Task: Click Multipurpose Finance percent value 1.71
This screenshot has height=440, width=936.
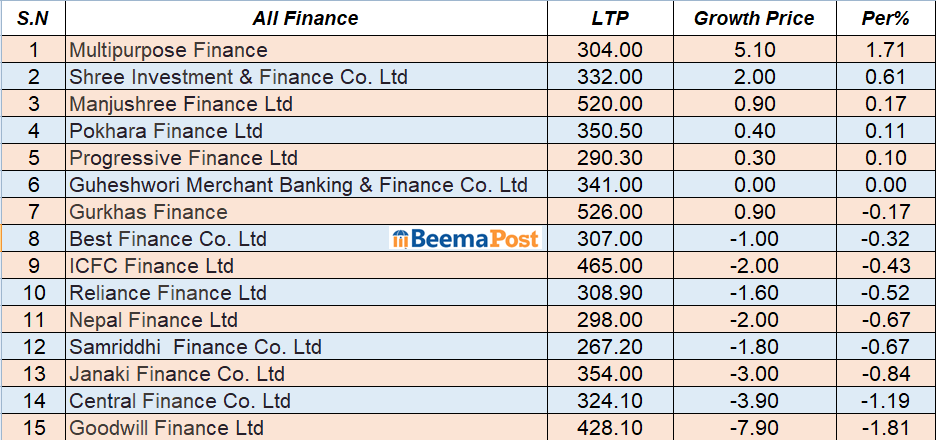Action: [x=884, y=49]
